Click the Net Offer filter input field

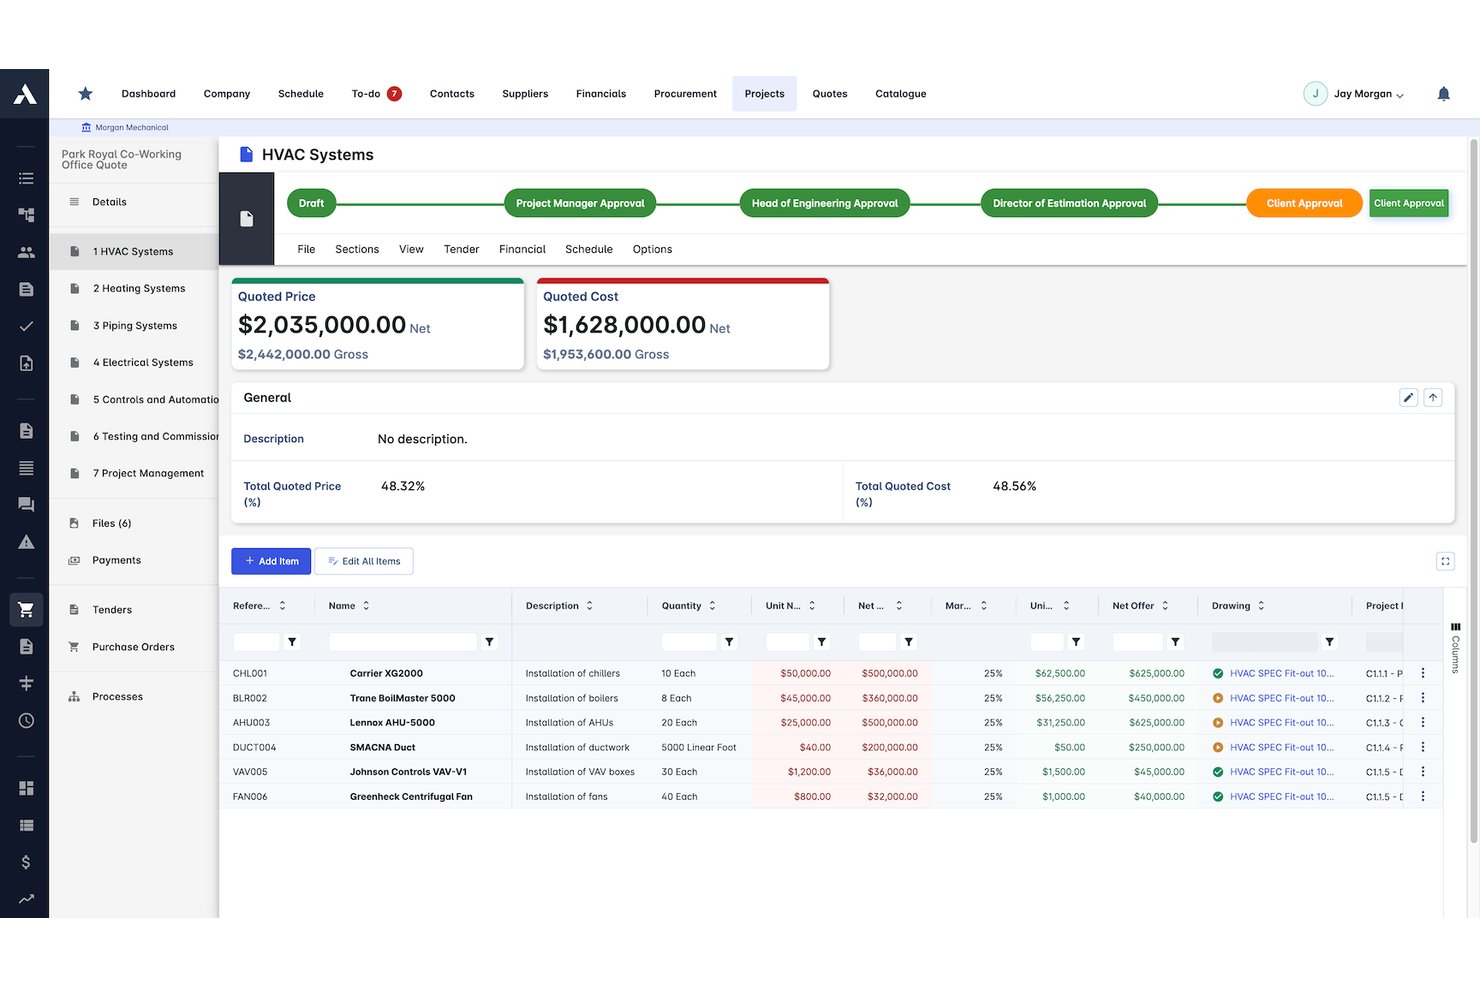[x=1138, y=642]
